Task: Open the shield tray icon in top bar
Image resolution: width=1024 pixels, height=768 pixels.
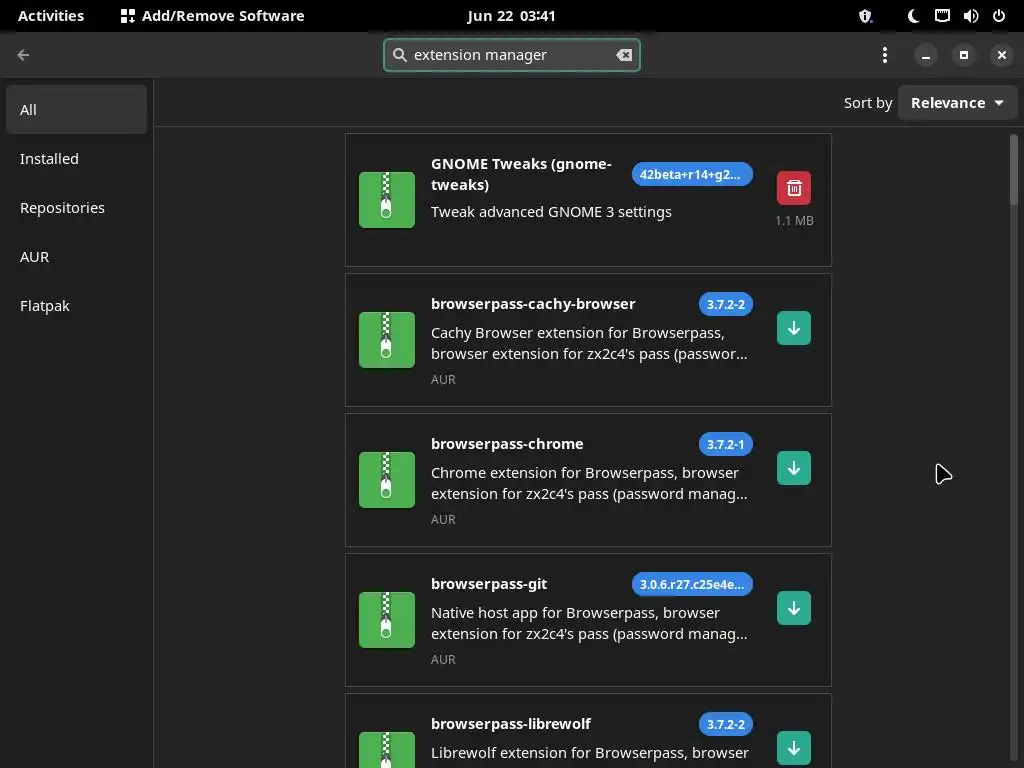Action: point(865,16)
